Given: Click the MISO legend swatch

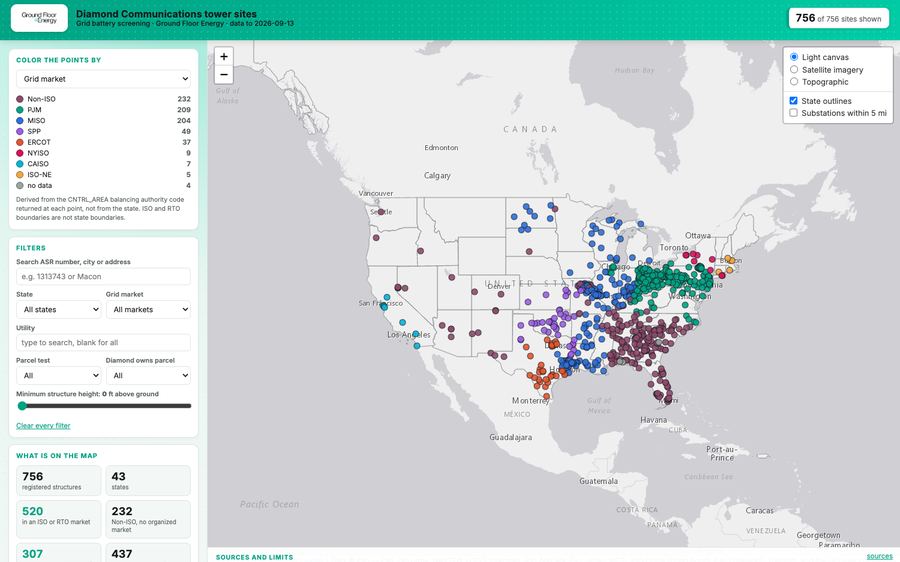Looking at the screenshot, I should (20, 121).
